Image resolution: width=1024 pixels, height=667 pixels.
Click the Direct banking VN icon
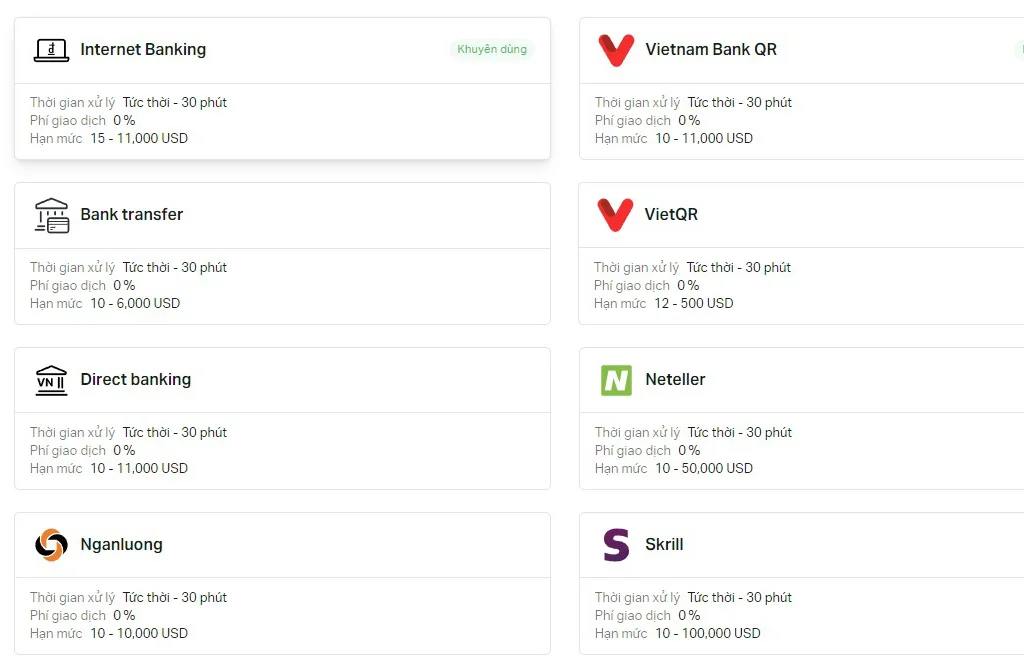(51, 380)
